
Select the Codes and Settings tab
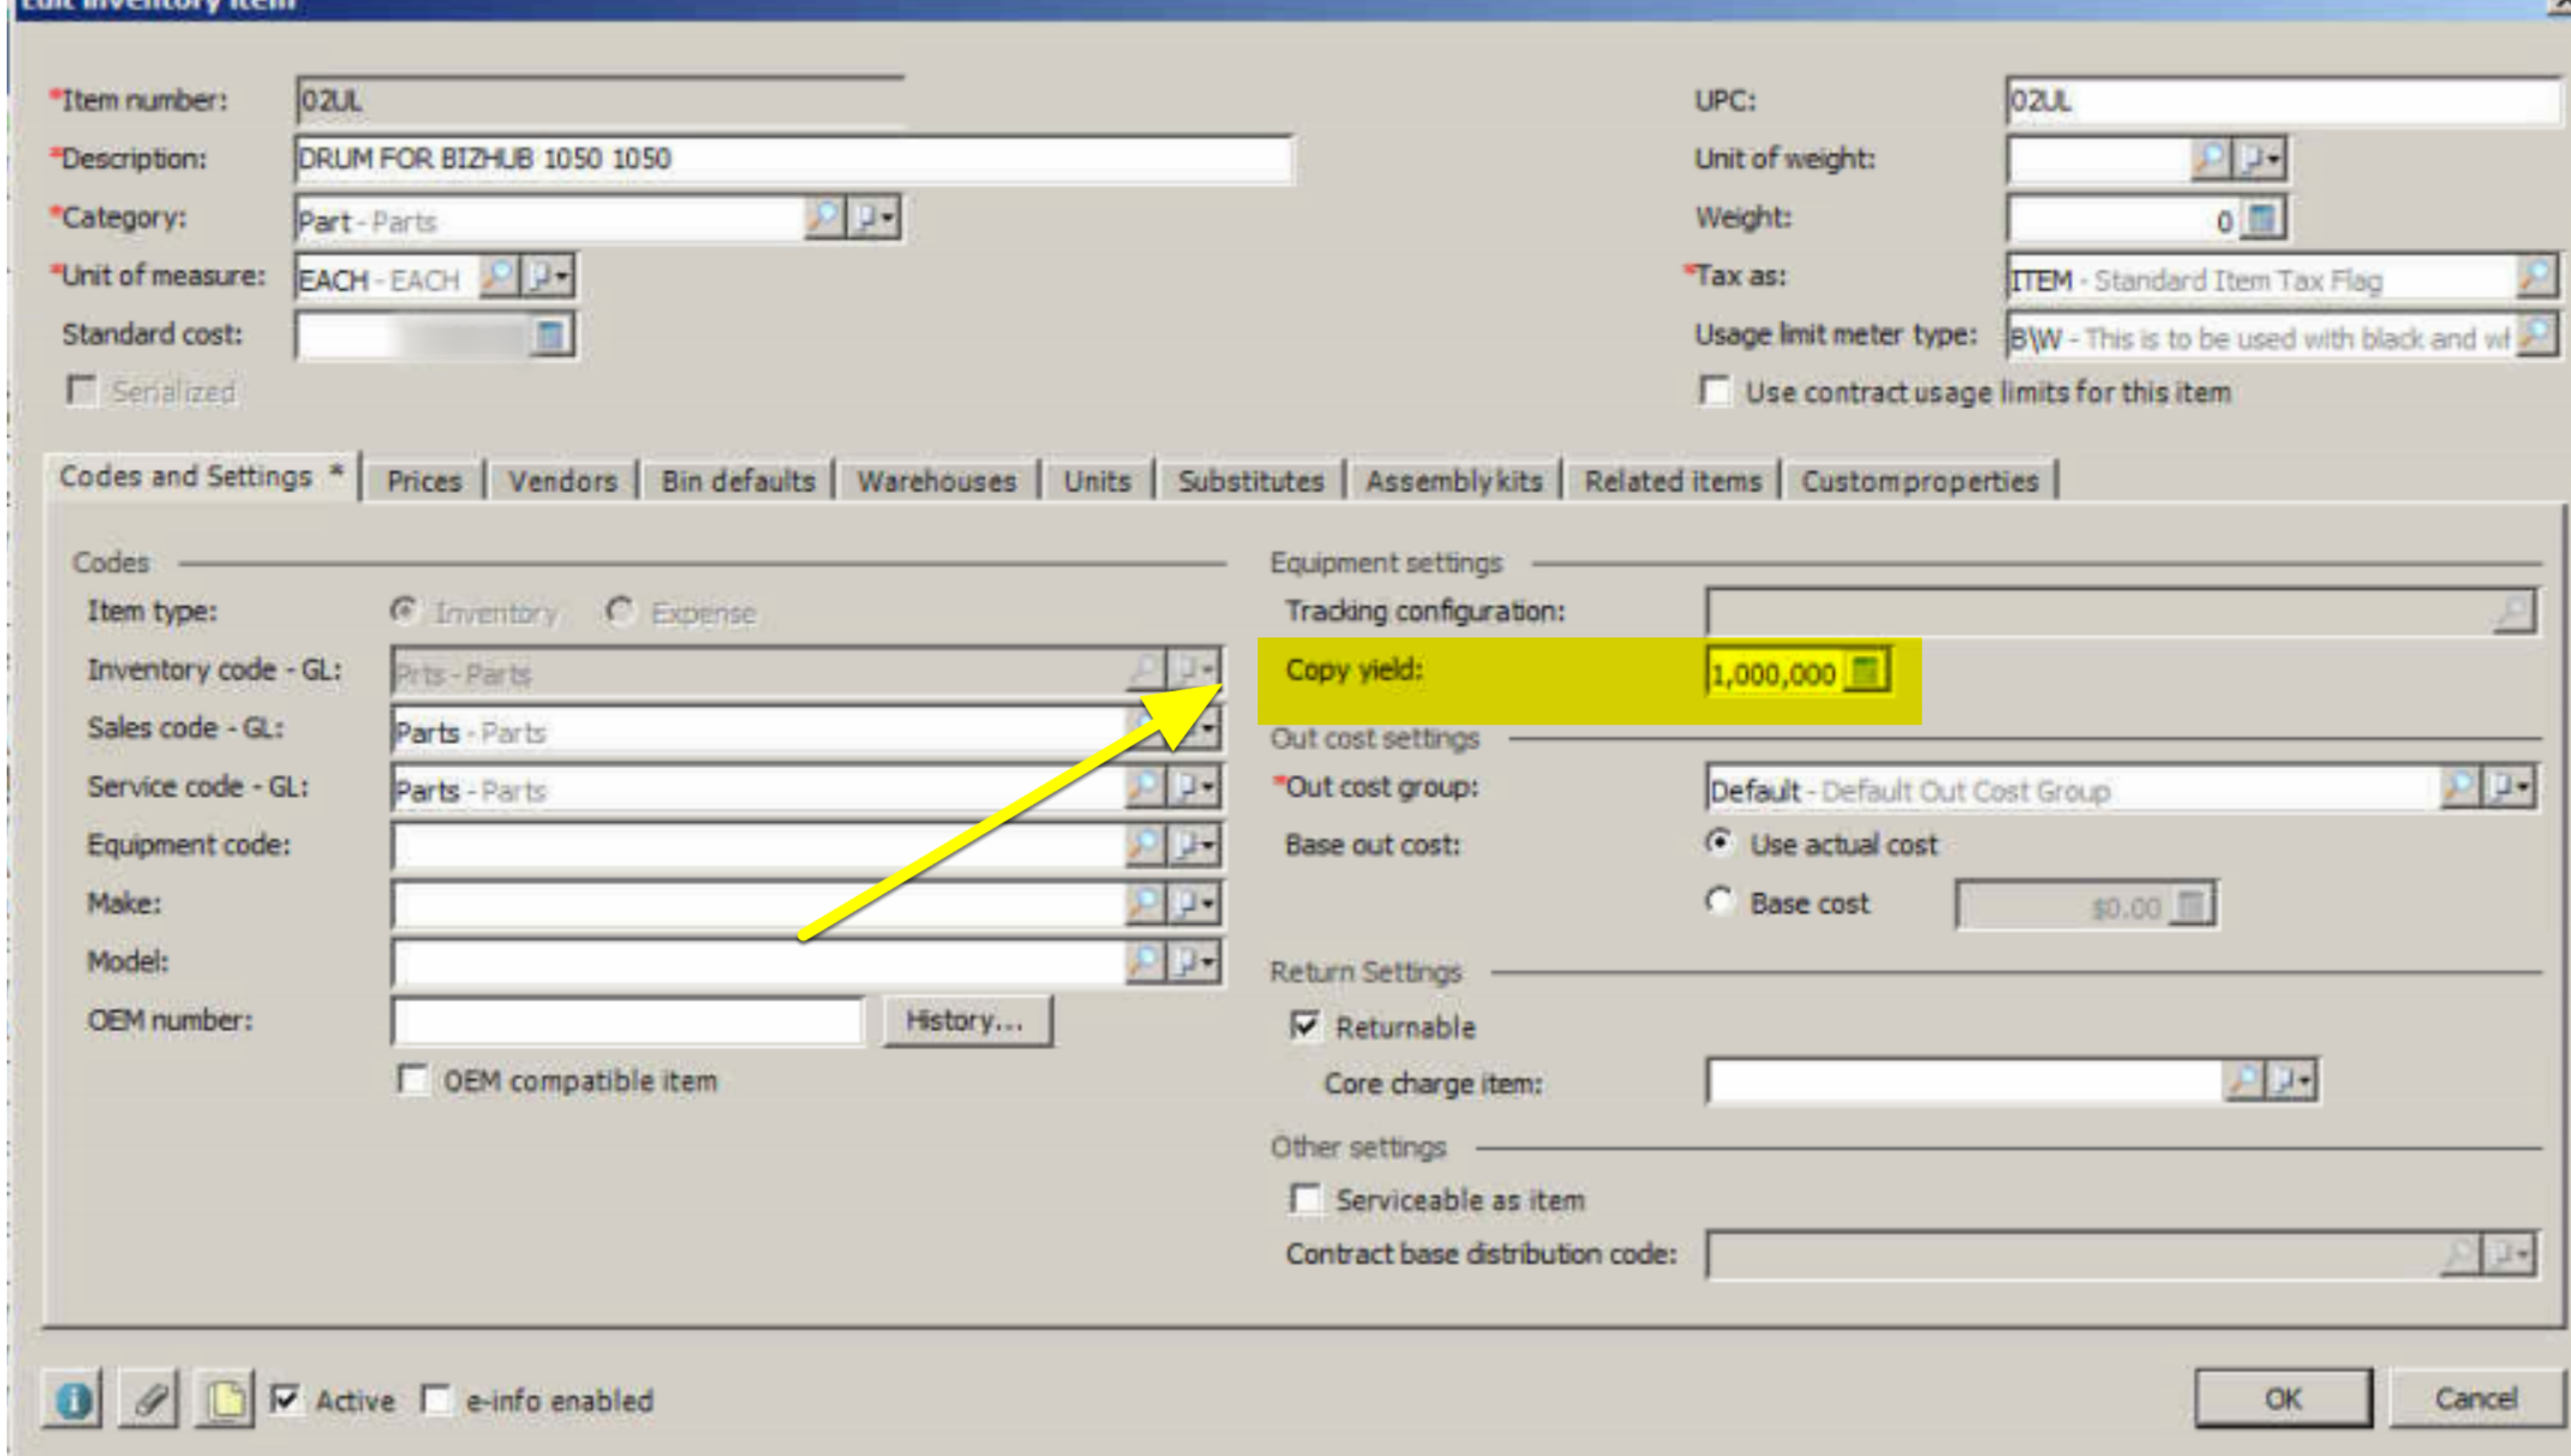[x=201, y=477]
